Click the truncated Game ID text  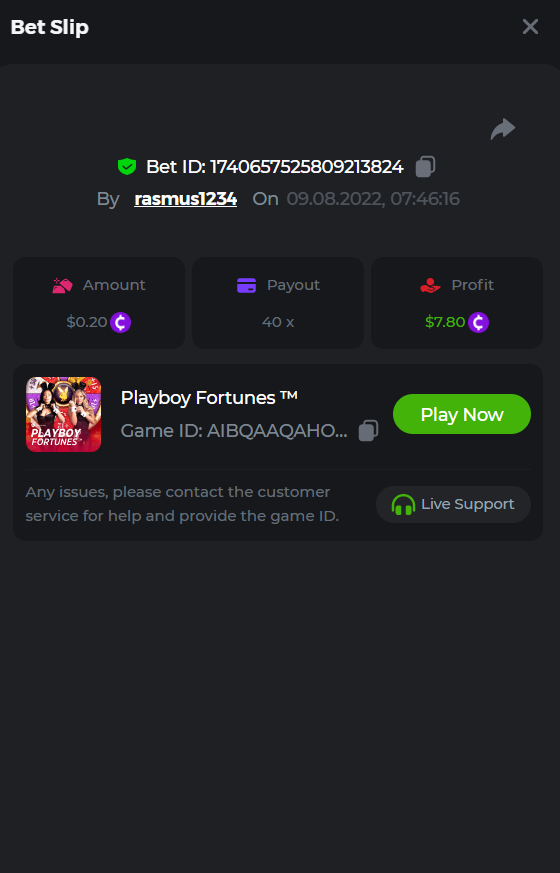[234, 430]
